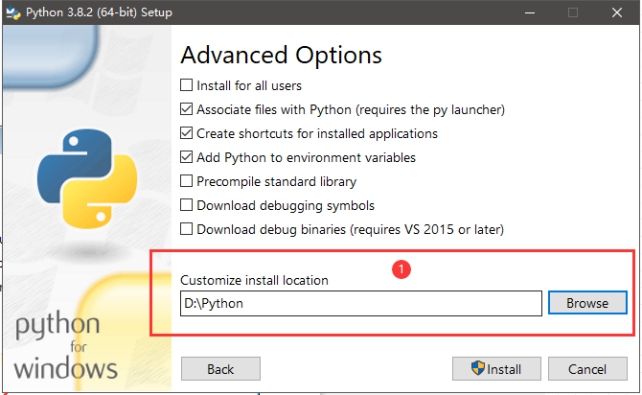Minimize the Python Setup window
Viewport: 642px width, 395px height.
tap(530, 13)
